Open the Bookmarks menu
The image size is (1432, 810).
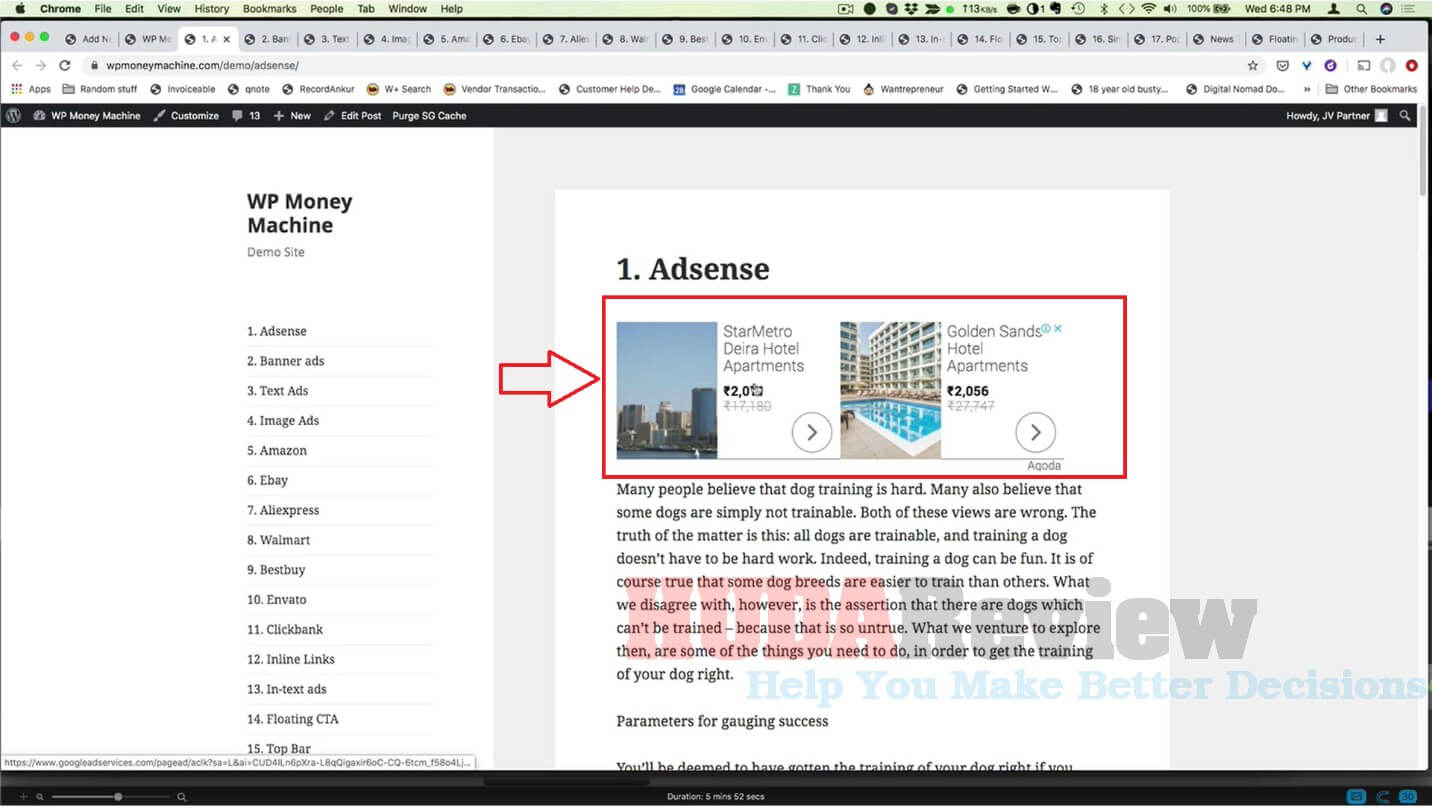click(269, 9)
